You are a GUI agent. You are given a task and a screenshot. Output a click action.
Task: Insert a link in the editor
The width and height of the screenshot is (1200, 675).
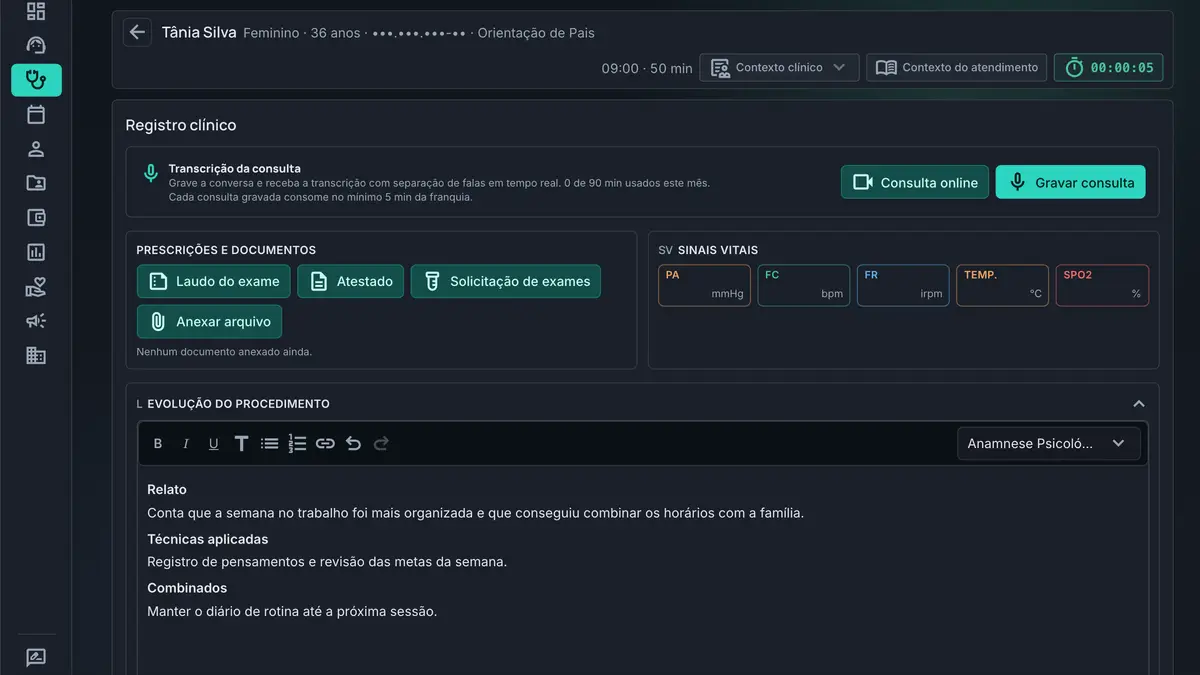coord(325,444)
